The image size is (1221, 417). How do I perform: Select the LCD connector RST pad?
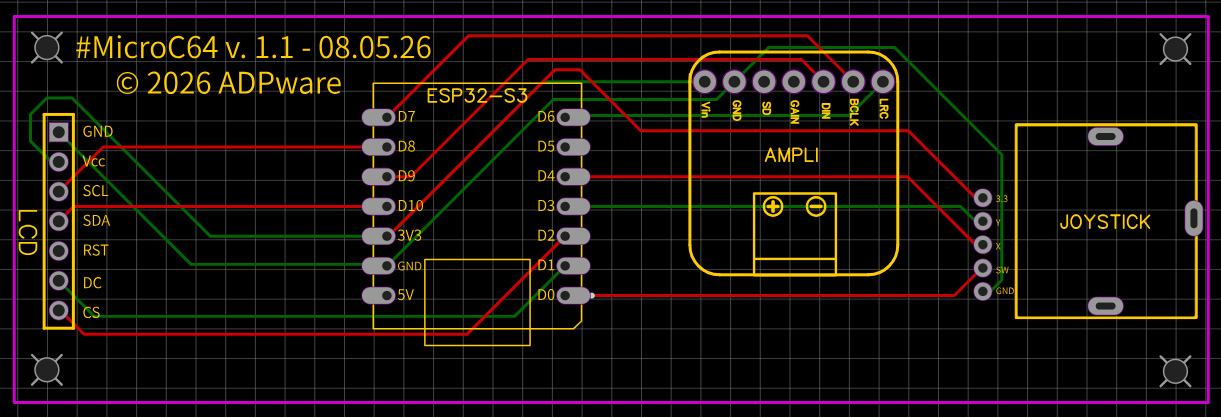(59, 251)
